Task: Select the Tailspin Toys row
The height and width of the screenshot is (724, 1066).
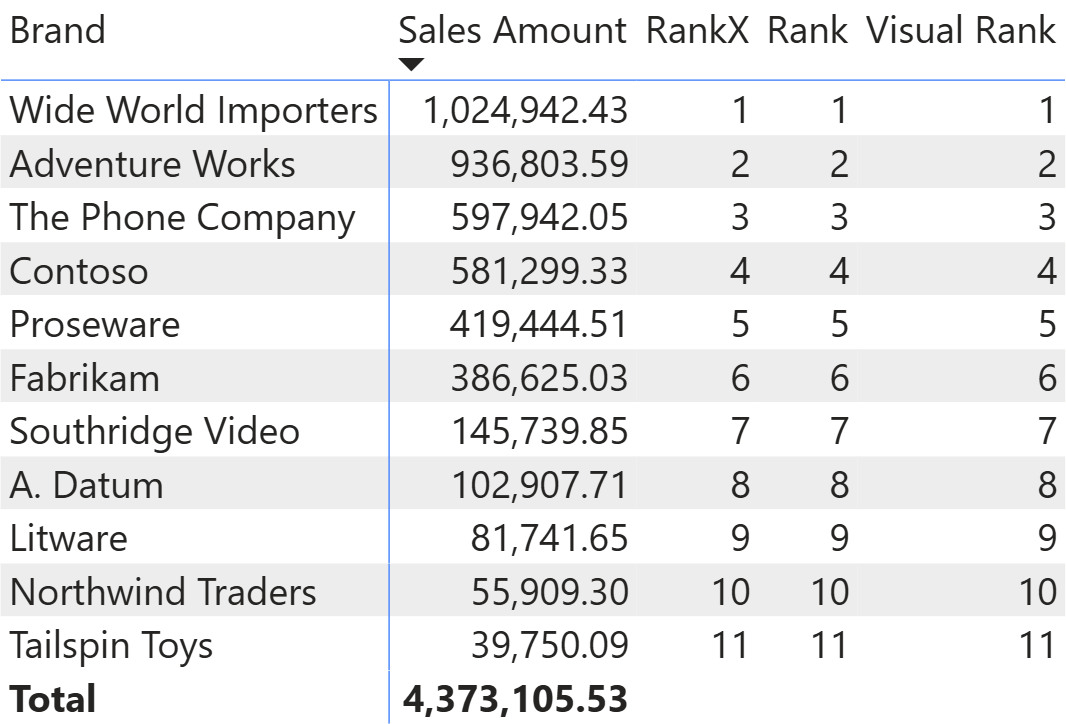Action: (111, 646)
